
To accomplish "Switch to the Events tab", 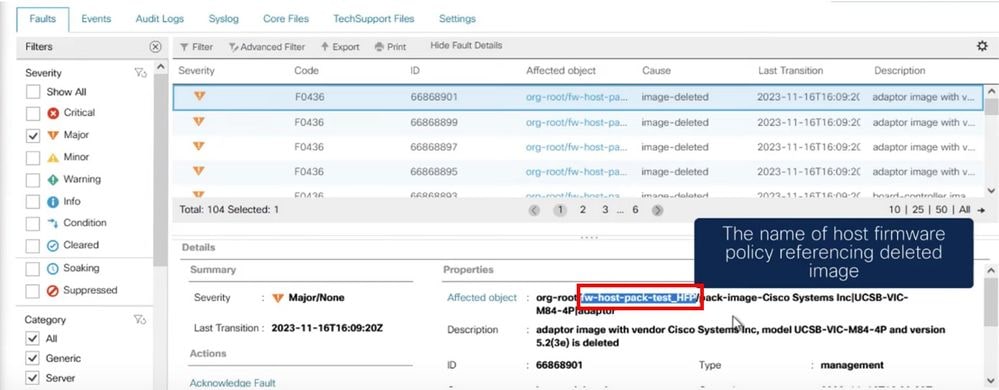I will (96, 18).
